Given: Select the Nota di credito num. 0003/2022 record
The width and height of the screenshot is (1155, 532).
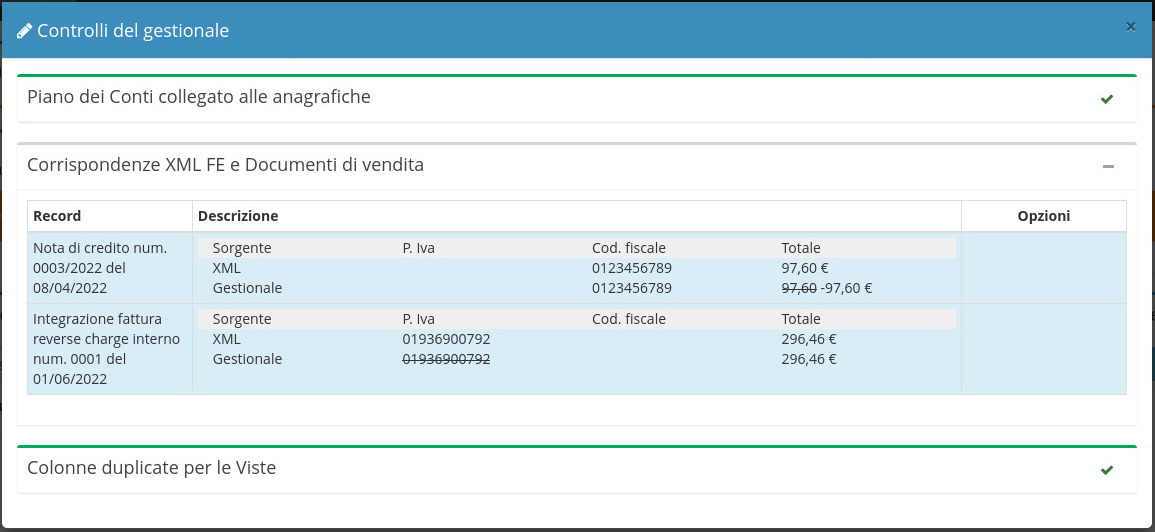Looking at the screenshot, I should pos(100,268).
